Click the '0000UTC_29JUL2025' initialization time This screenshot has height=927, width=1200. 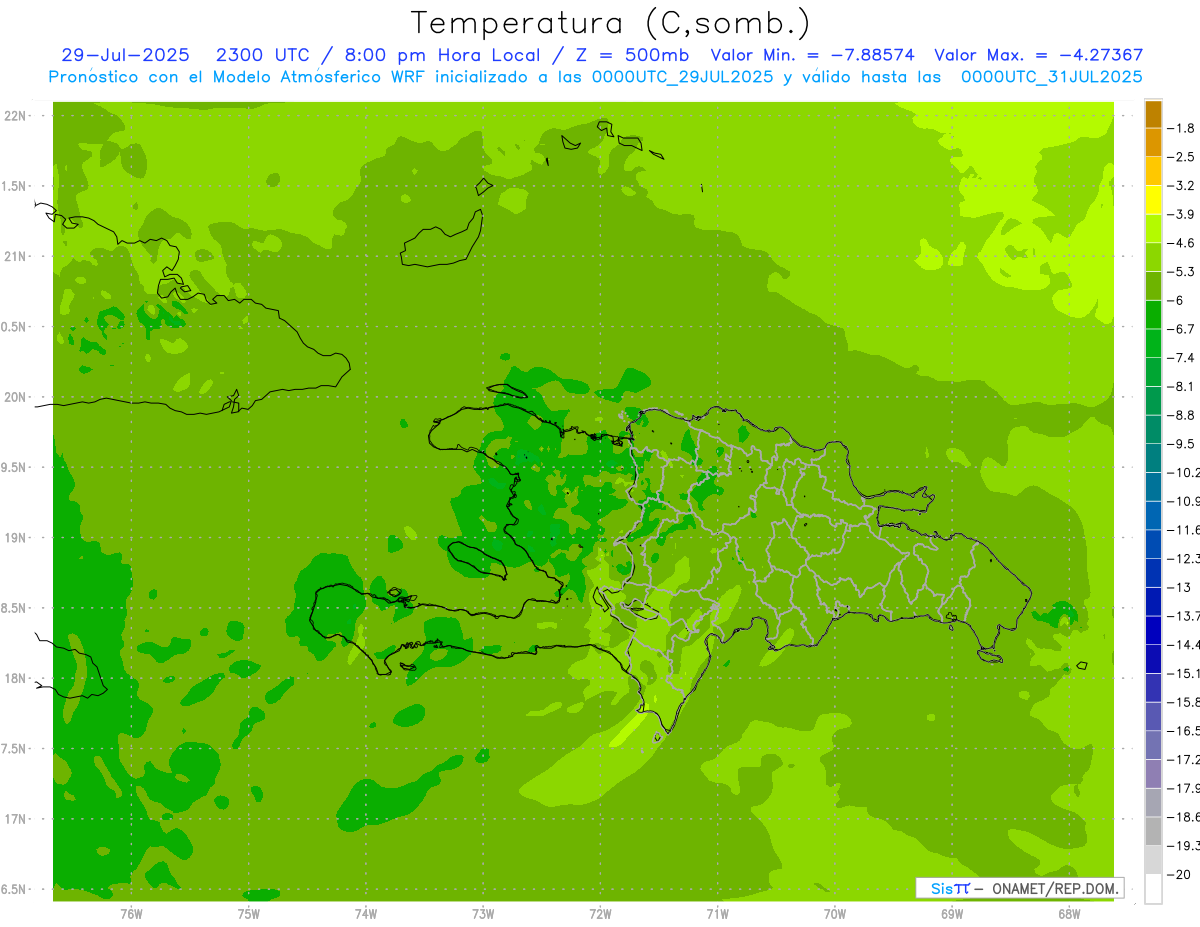click(x=682, y=77)
